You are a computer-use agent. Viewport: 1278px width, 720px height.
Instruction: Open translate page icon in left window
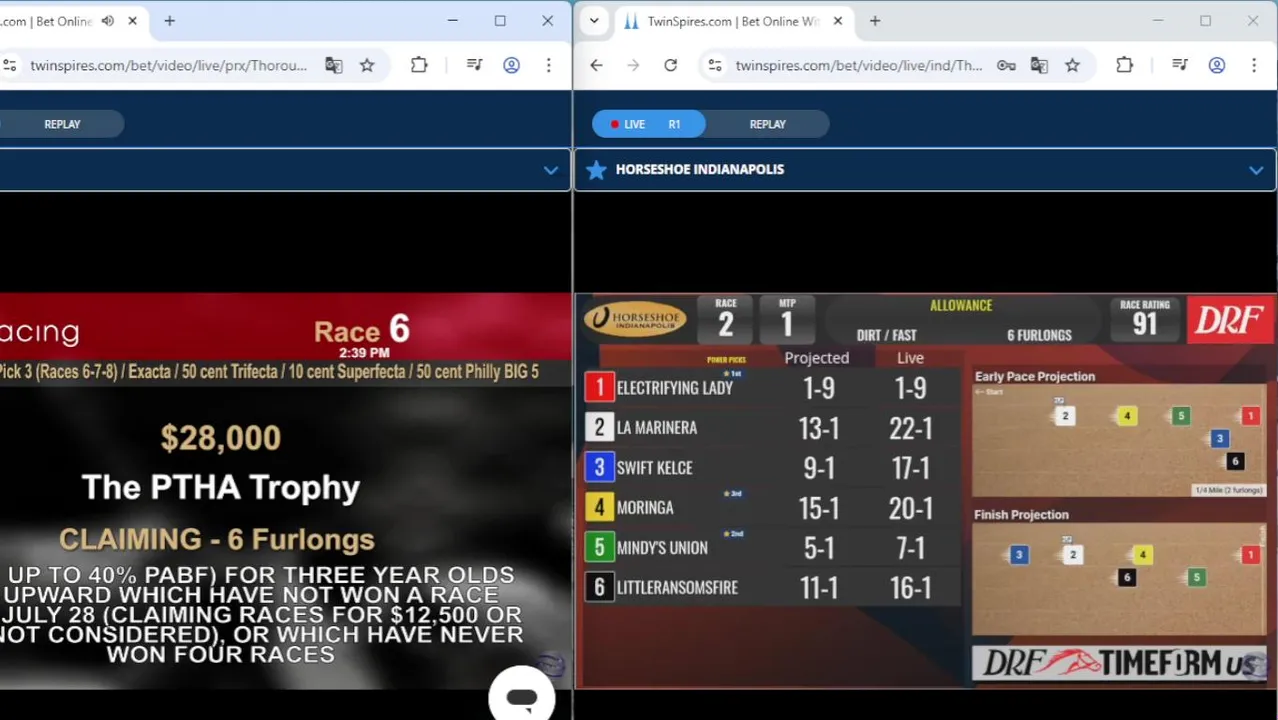point(334,66)
